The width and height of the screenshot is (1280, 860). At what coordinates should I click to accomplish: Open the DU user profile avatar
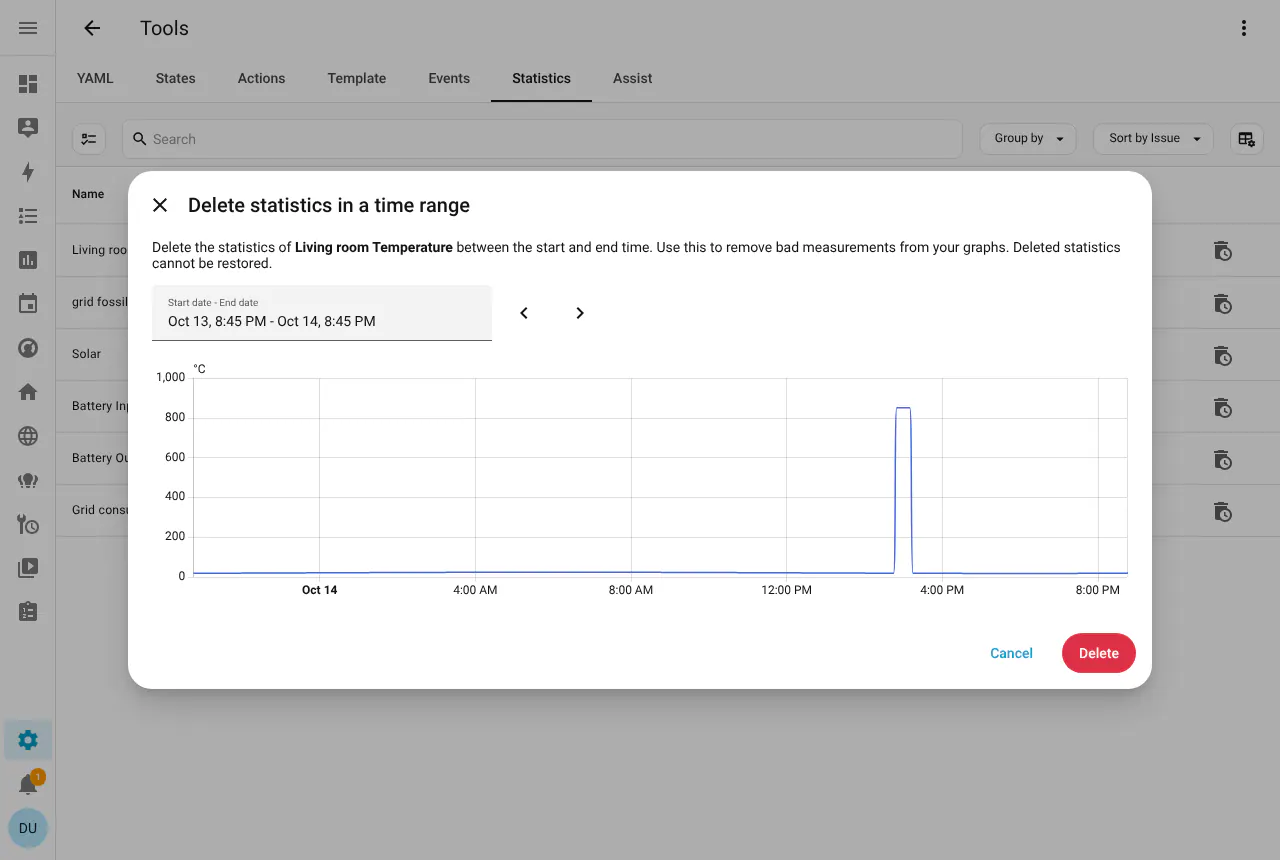coord(28,828)
